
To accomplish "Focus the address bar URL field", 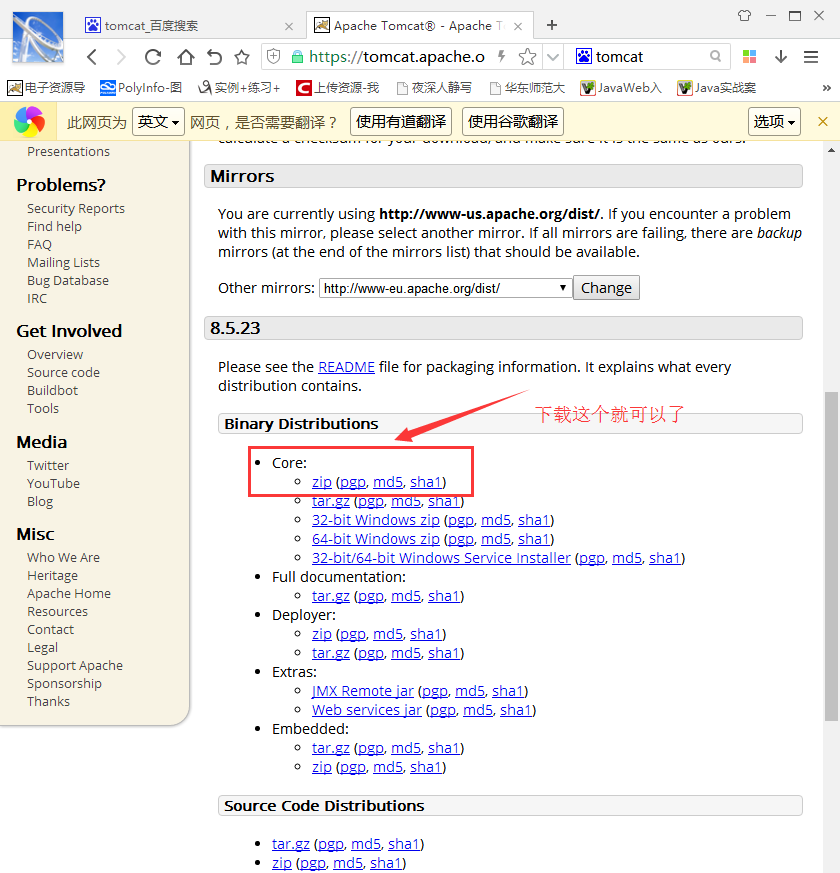I will (396, 56).
